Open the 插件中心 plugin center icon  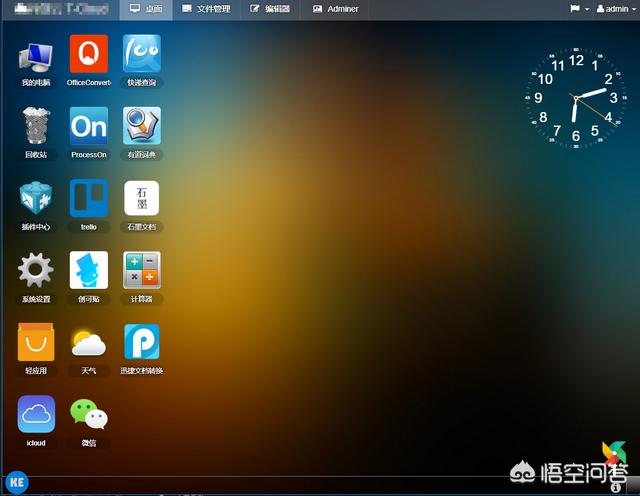tap(36, 198)
